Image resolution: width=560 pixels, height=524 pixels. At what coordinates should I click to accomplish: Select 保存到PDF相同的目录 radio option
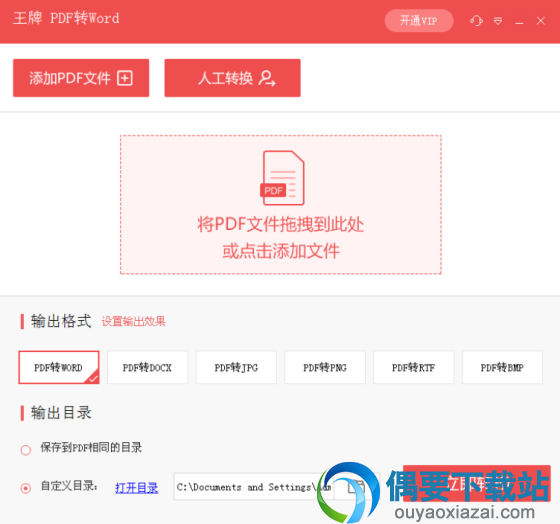click(x=26, y=450)
